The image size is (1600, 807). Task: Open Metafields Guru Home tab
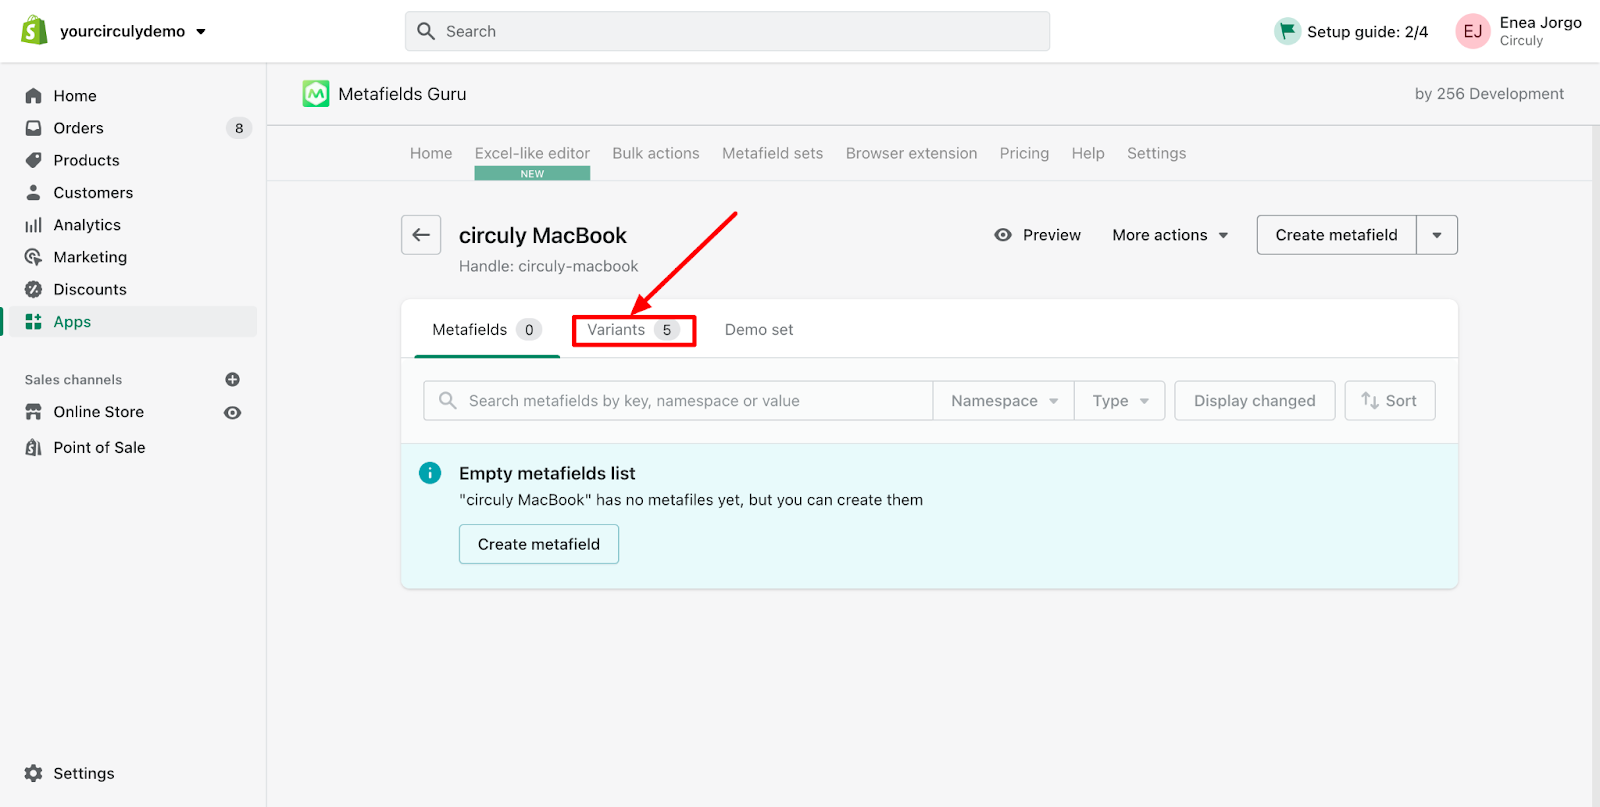click(431, 153)
